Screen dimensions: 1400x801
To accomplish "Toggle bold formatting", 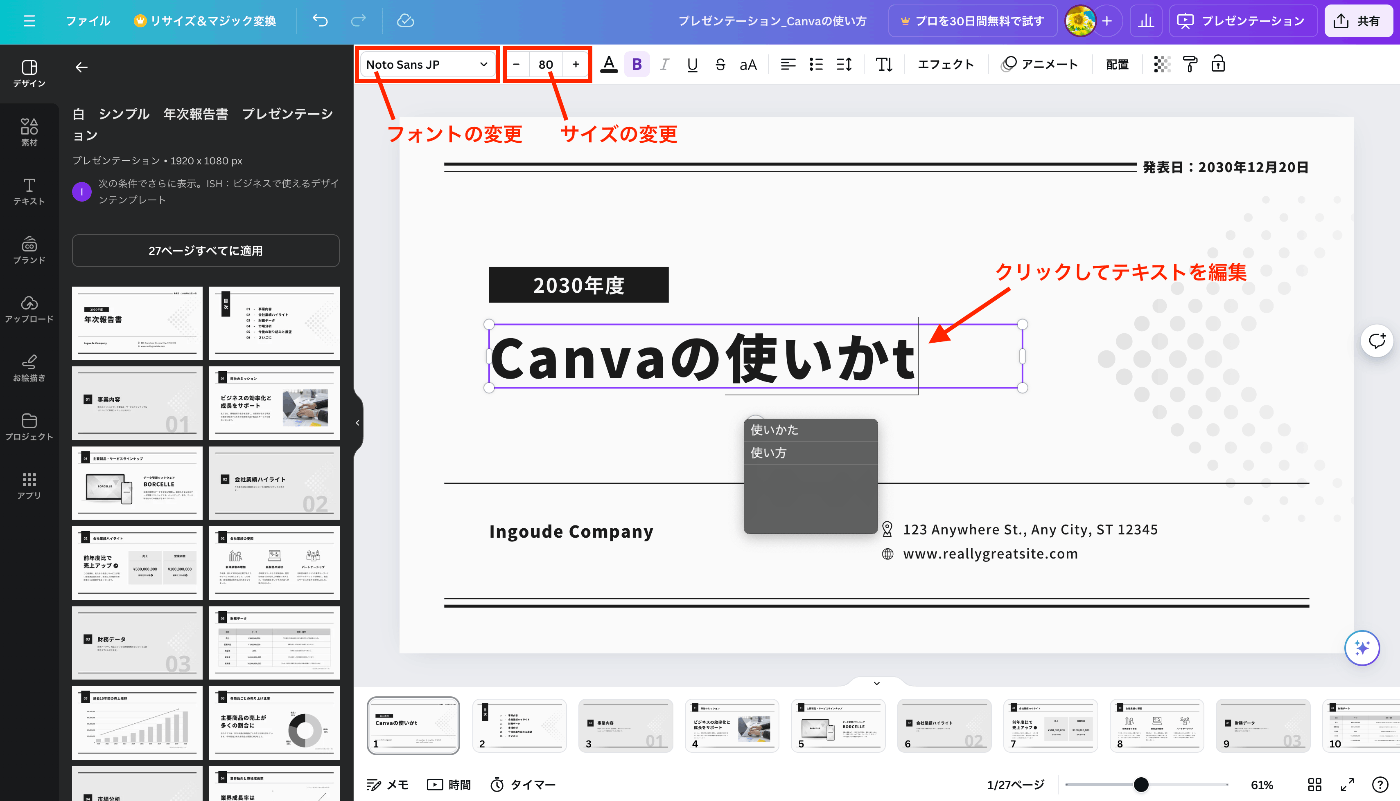I will tap(637, 64).
